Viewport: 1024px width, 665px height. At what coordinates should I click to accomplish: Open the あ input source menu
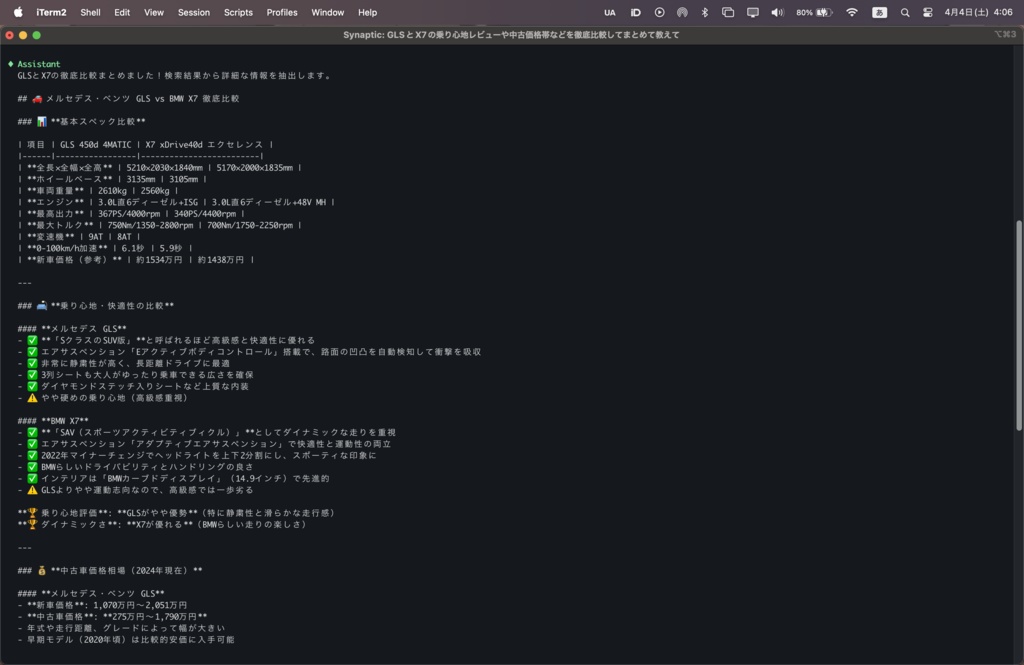pos(880,13)
